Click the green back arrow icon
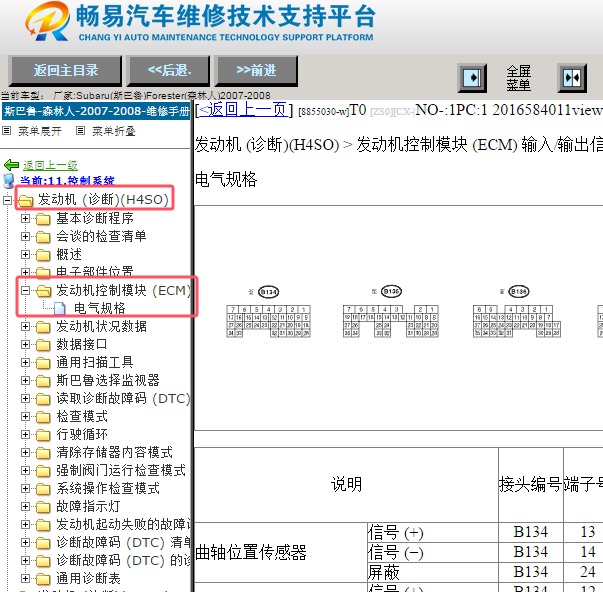The image size is (603, 592). (11, 165)
